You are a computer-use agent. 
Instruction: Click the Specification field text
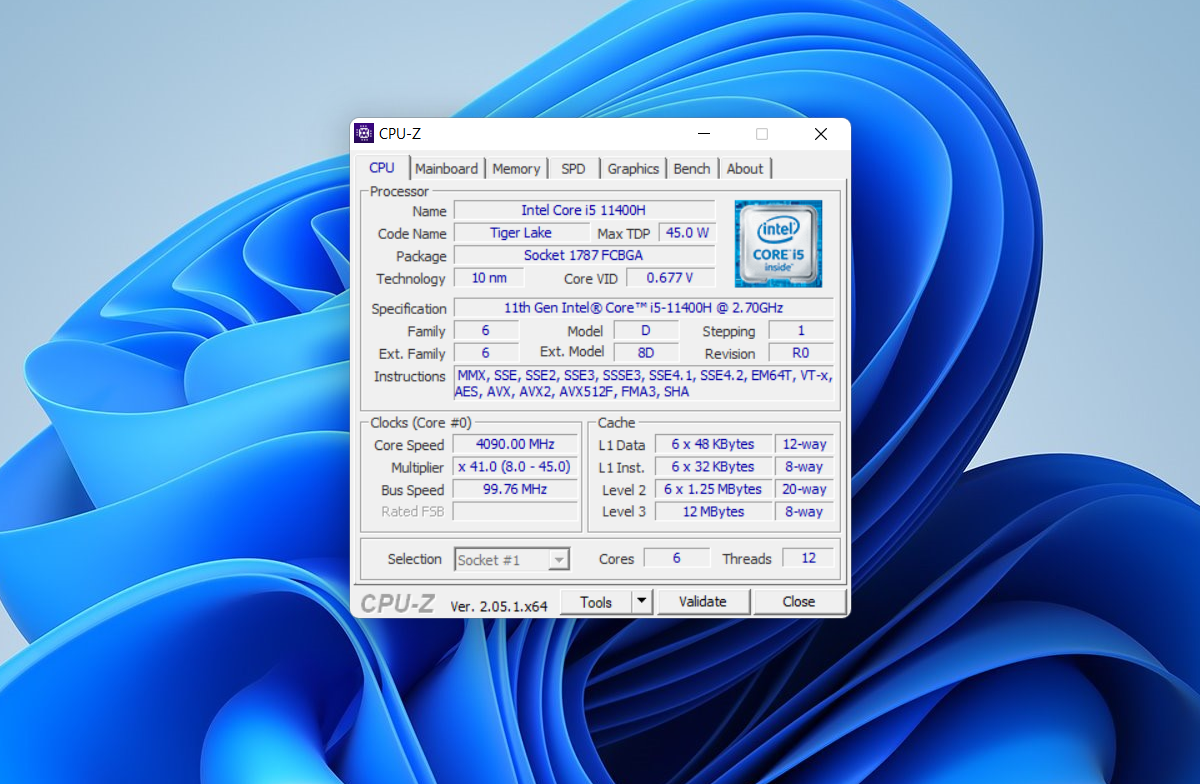(x=644, y=308)
